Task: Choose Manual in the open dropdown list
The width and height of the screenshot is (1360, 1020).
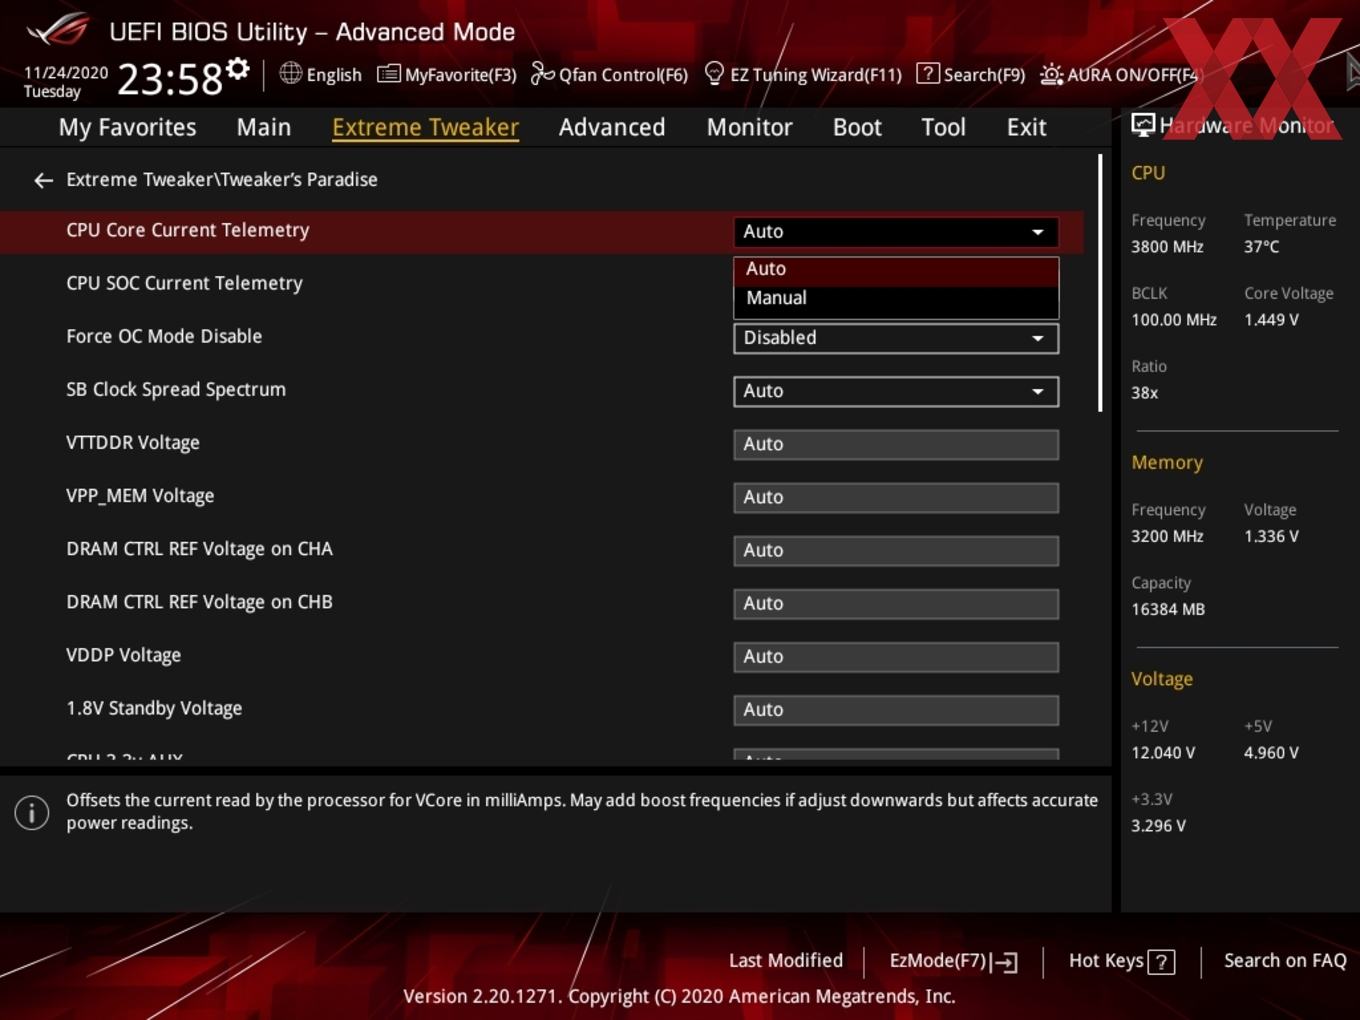Action: click(896, 298)
